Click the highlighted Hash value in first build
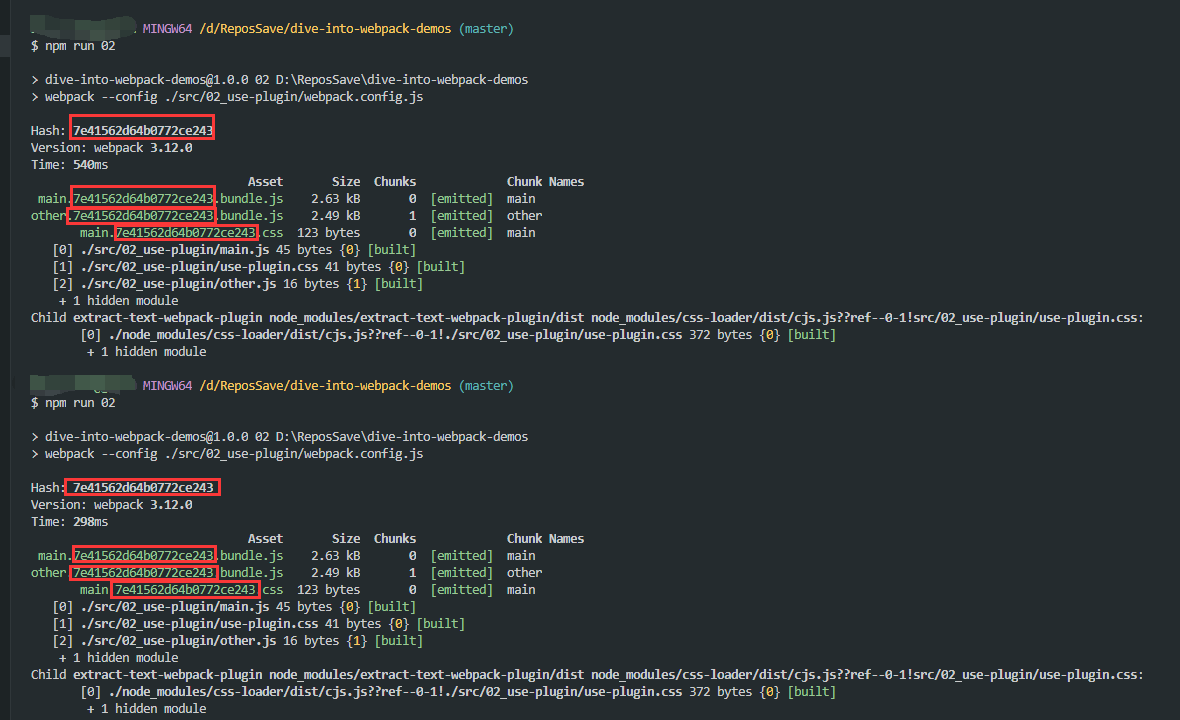 [x=142, y=131]
